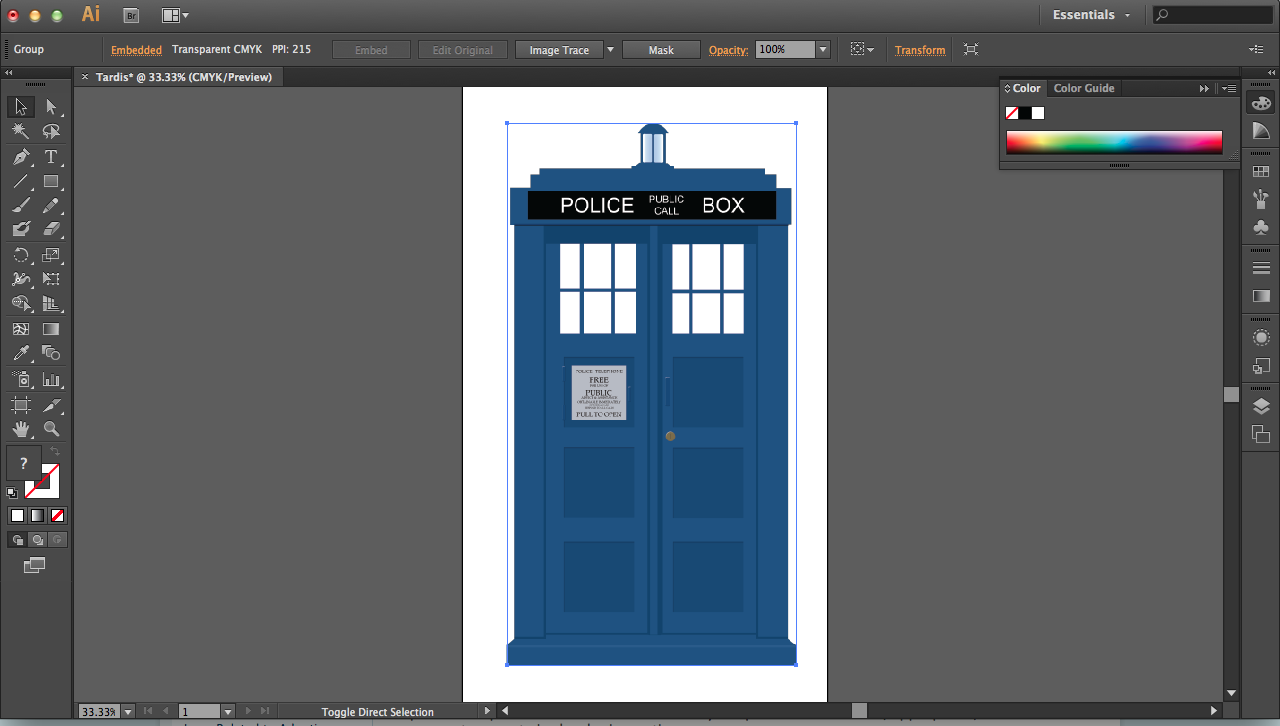This screenshot has width=1280, height=726.
Task: Select the Mesh tool
Action: (21, 329)
